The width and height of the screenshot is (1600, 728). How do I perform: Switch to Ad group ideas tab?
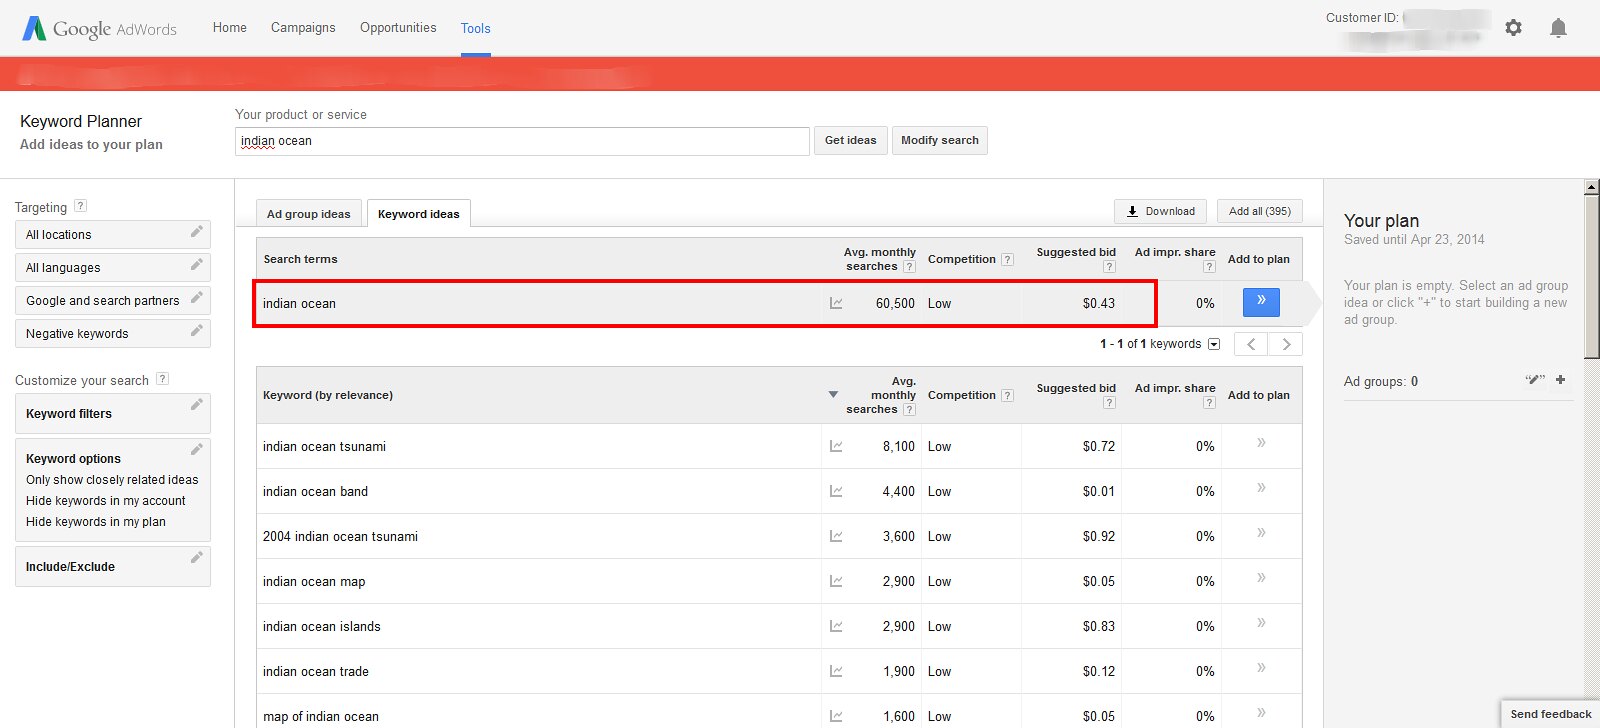308,214
